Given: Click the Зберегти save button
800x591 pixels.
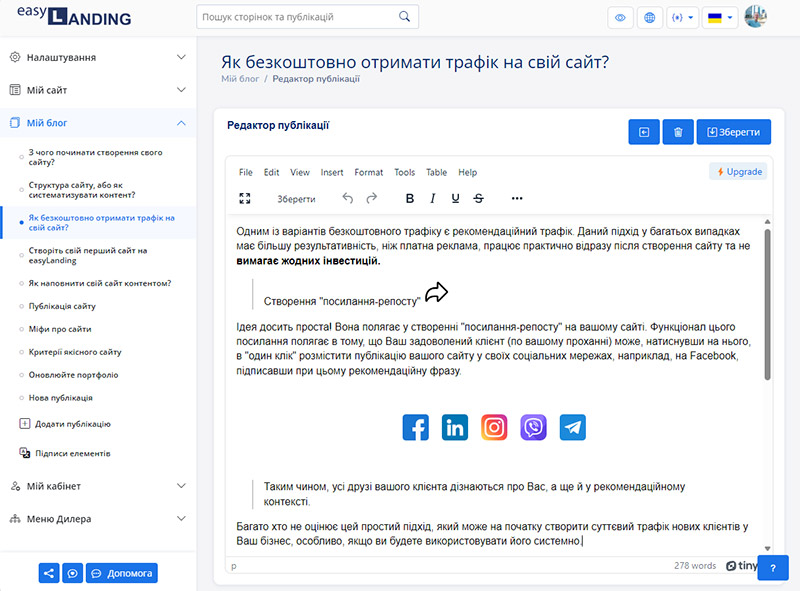Looking at the screenshot, I should point(734,132).
